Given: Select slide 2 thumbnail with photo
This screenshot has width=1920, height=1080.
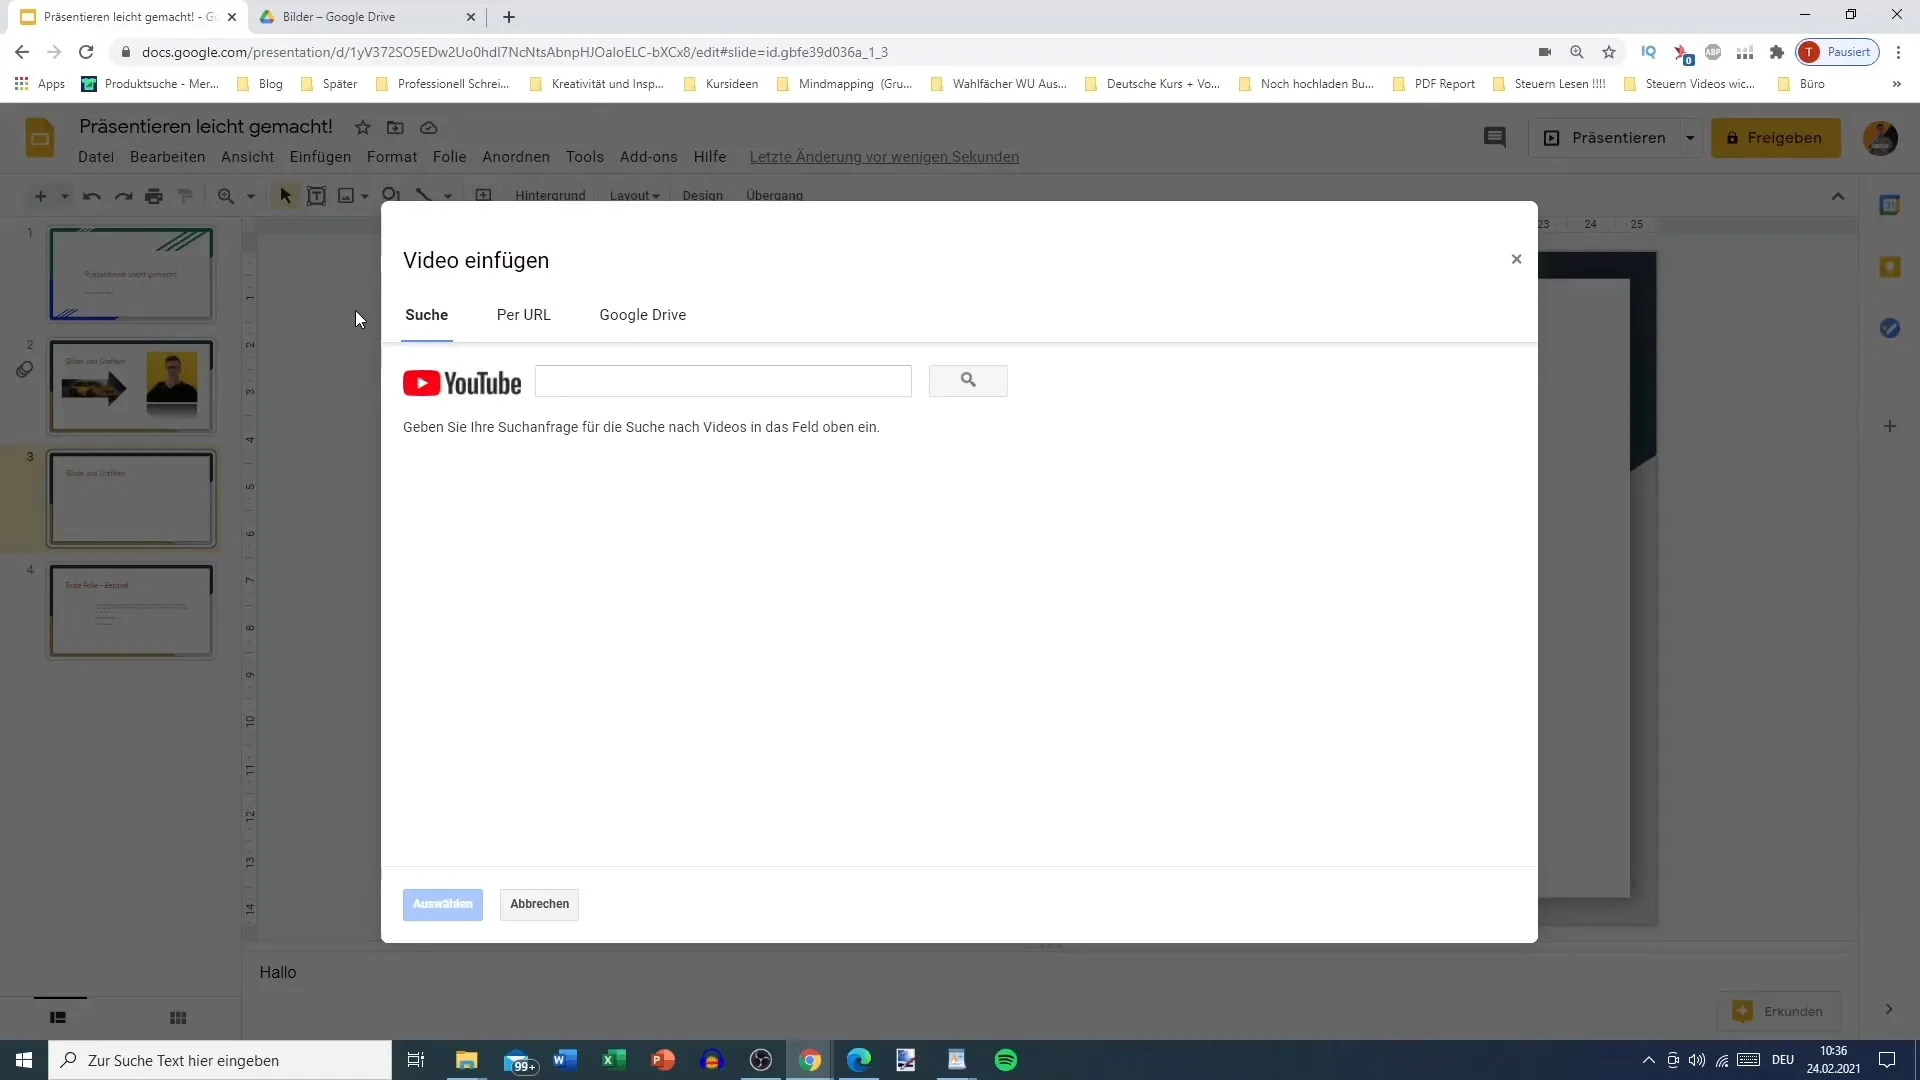Looking at the screenshot, I should click(131, 386).
